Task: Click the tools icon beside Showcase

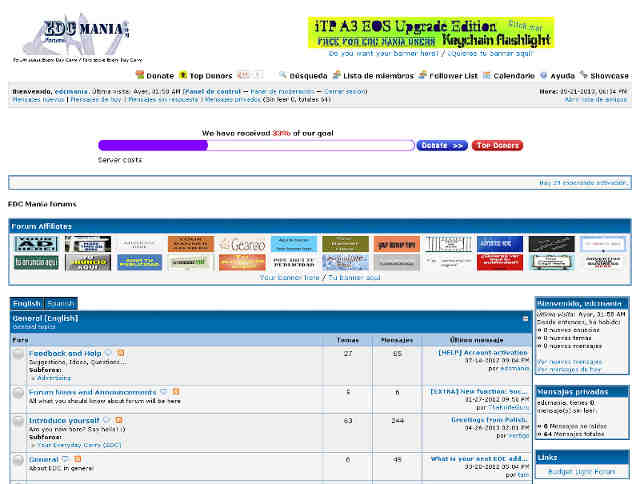Action: pyautogui.click(x=584, y=75)
